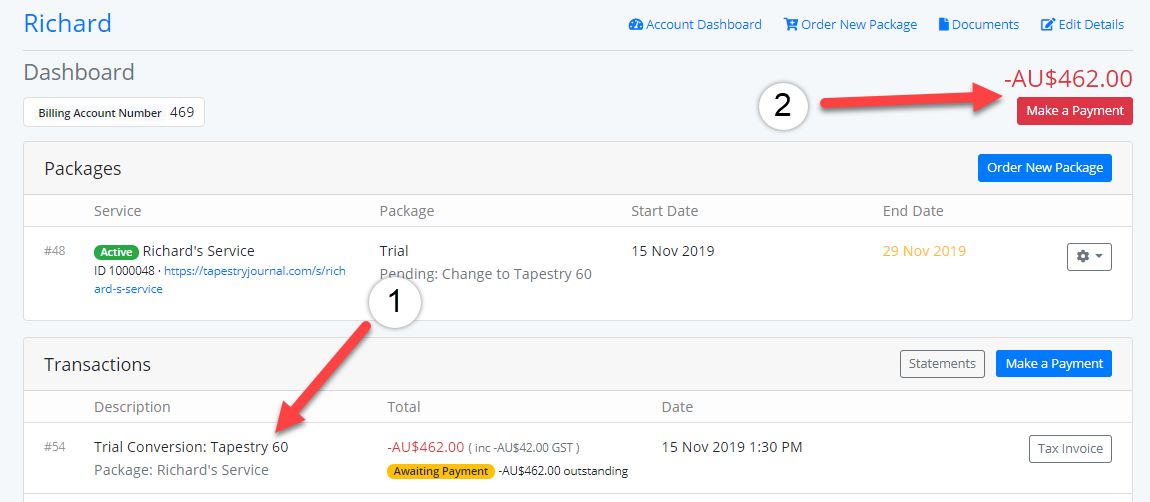Click the Documents file icon
This screenshot has width=1150, height=502.
(943, 25)
